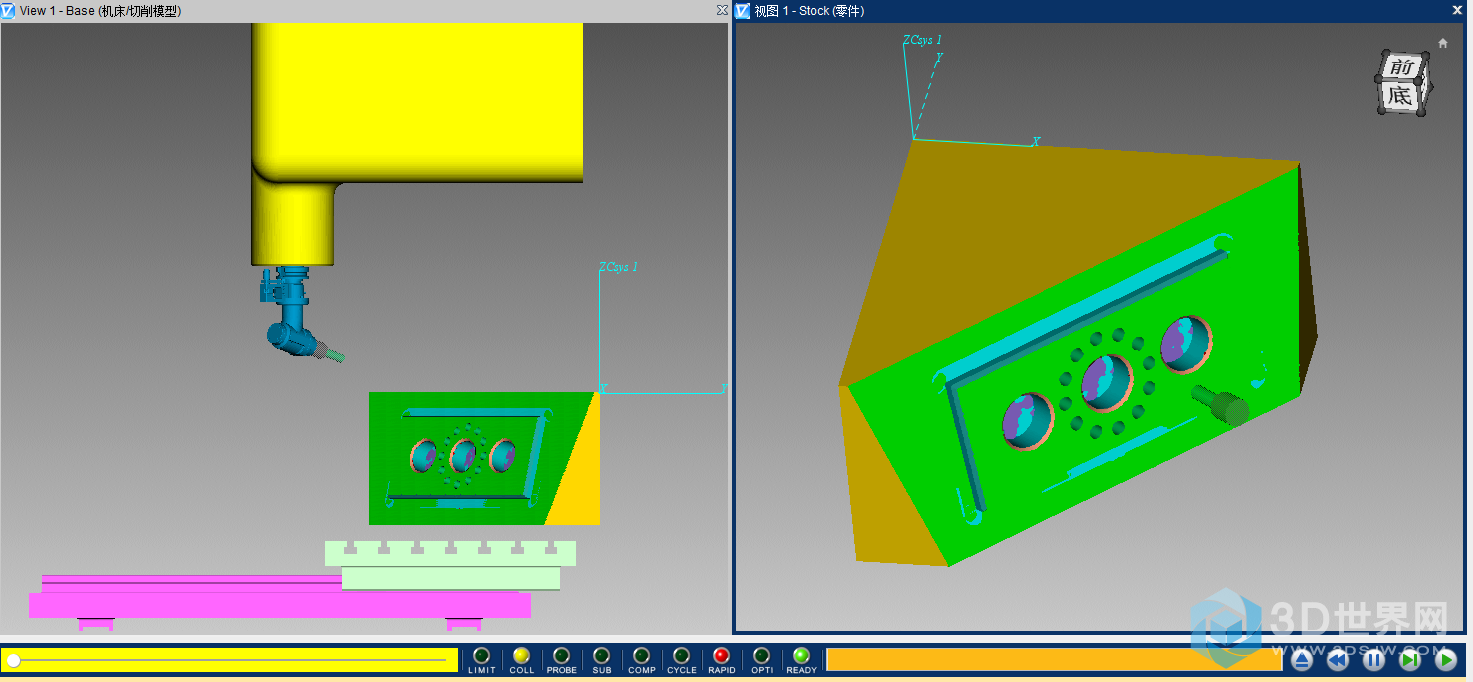Click the OPTI status indicator light
Screen dimensions: 1473x682
tap(761, 656)
